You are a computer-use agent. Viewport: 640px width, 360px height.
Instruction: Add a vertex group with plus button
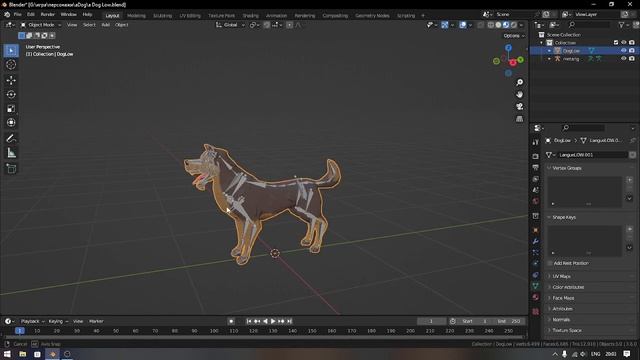coord(629,180)
